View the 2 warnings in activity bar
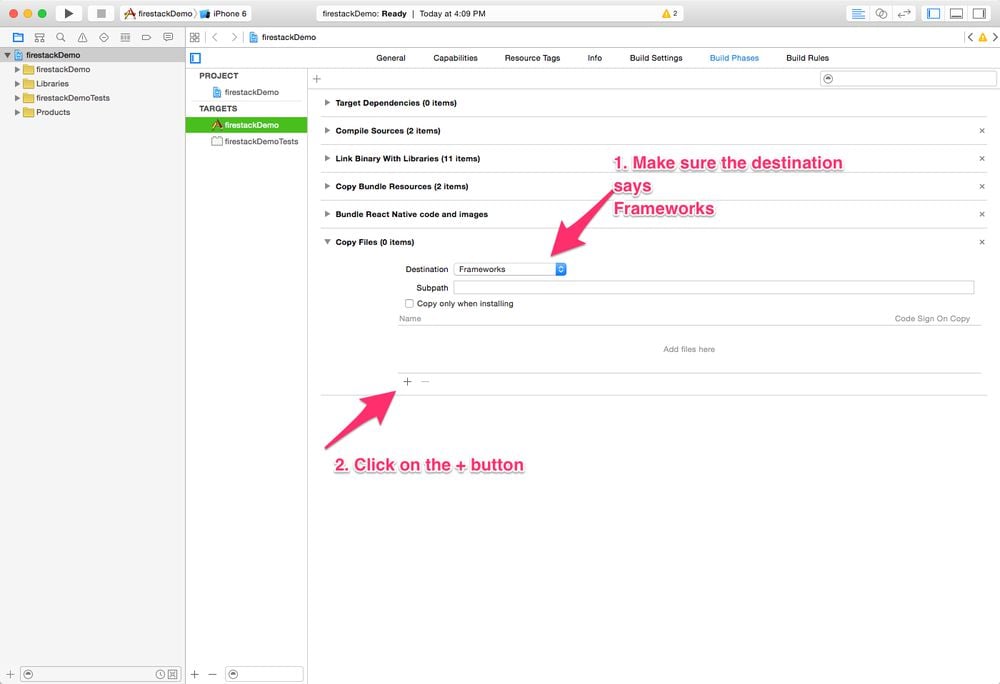The height and width of the screenshot is (684, 1000). click(670, 13)
